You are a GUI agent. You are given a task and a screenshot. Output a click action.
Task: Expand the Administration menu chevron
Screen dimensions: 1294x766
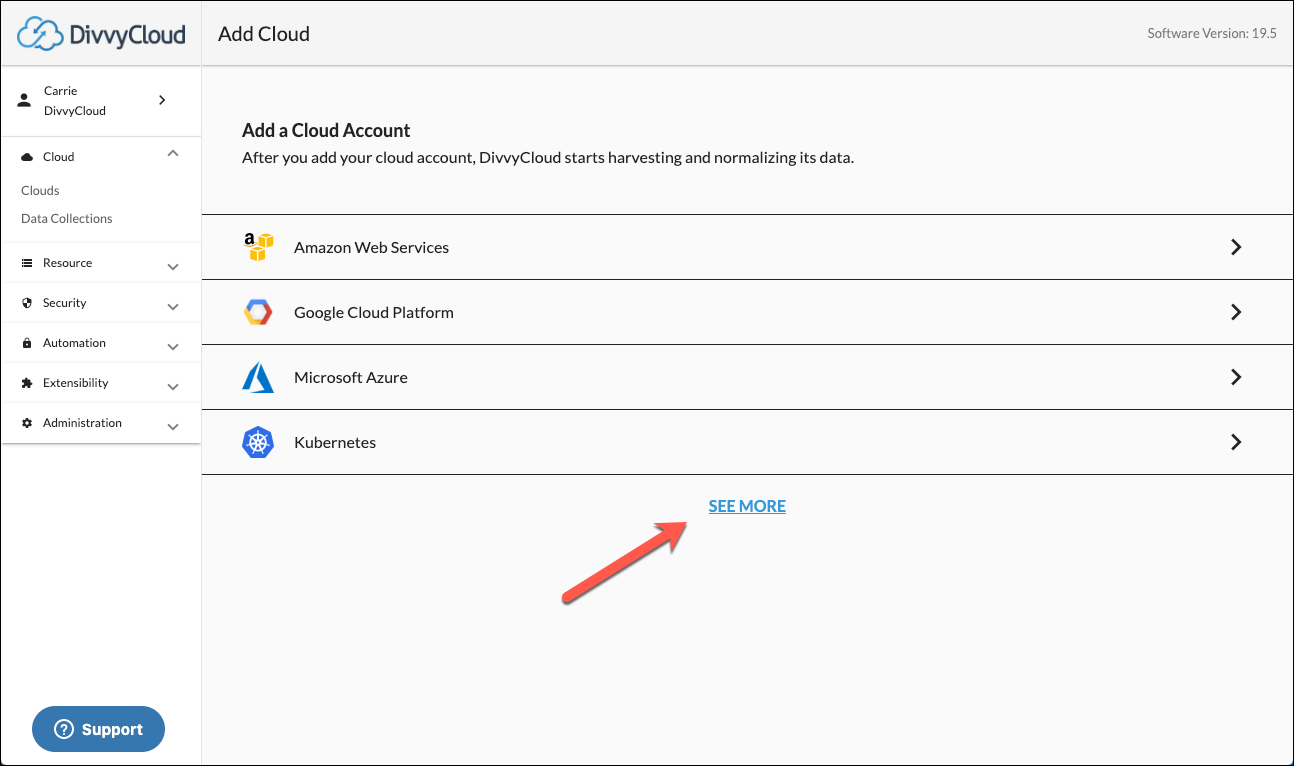coord(173,427)
